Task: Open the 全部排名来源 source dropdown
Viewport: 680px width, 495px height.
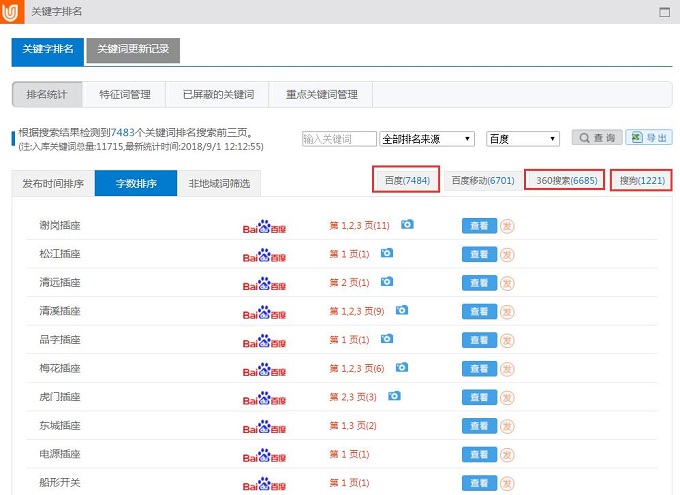Action: pyautogui.click(x=427, y=139)
